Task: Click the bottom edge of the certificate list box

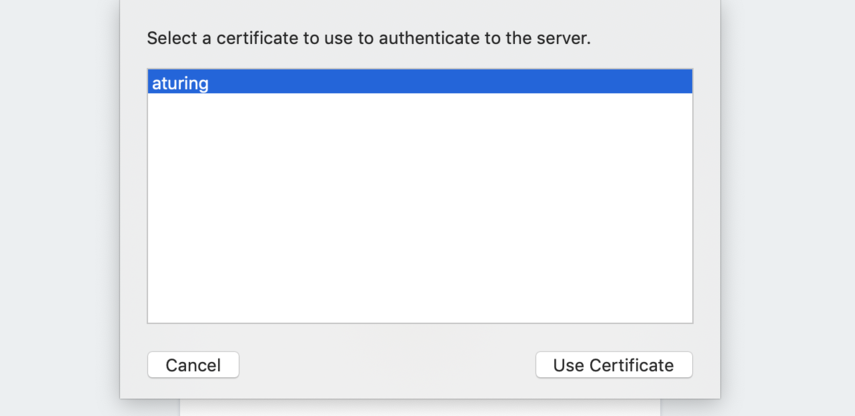Action: tap(420, 322)
